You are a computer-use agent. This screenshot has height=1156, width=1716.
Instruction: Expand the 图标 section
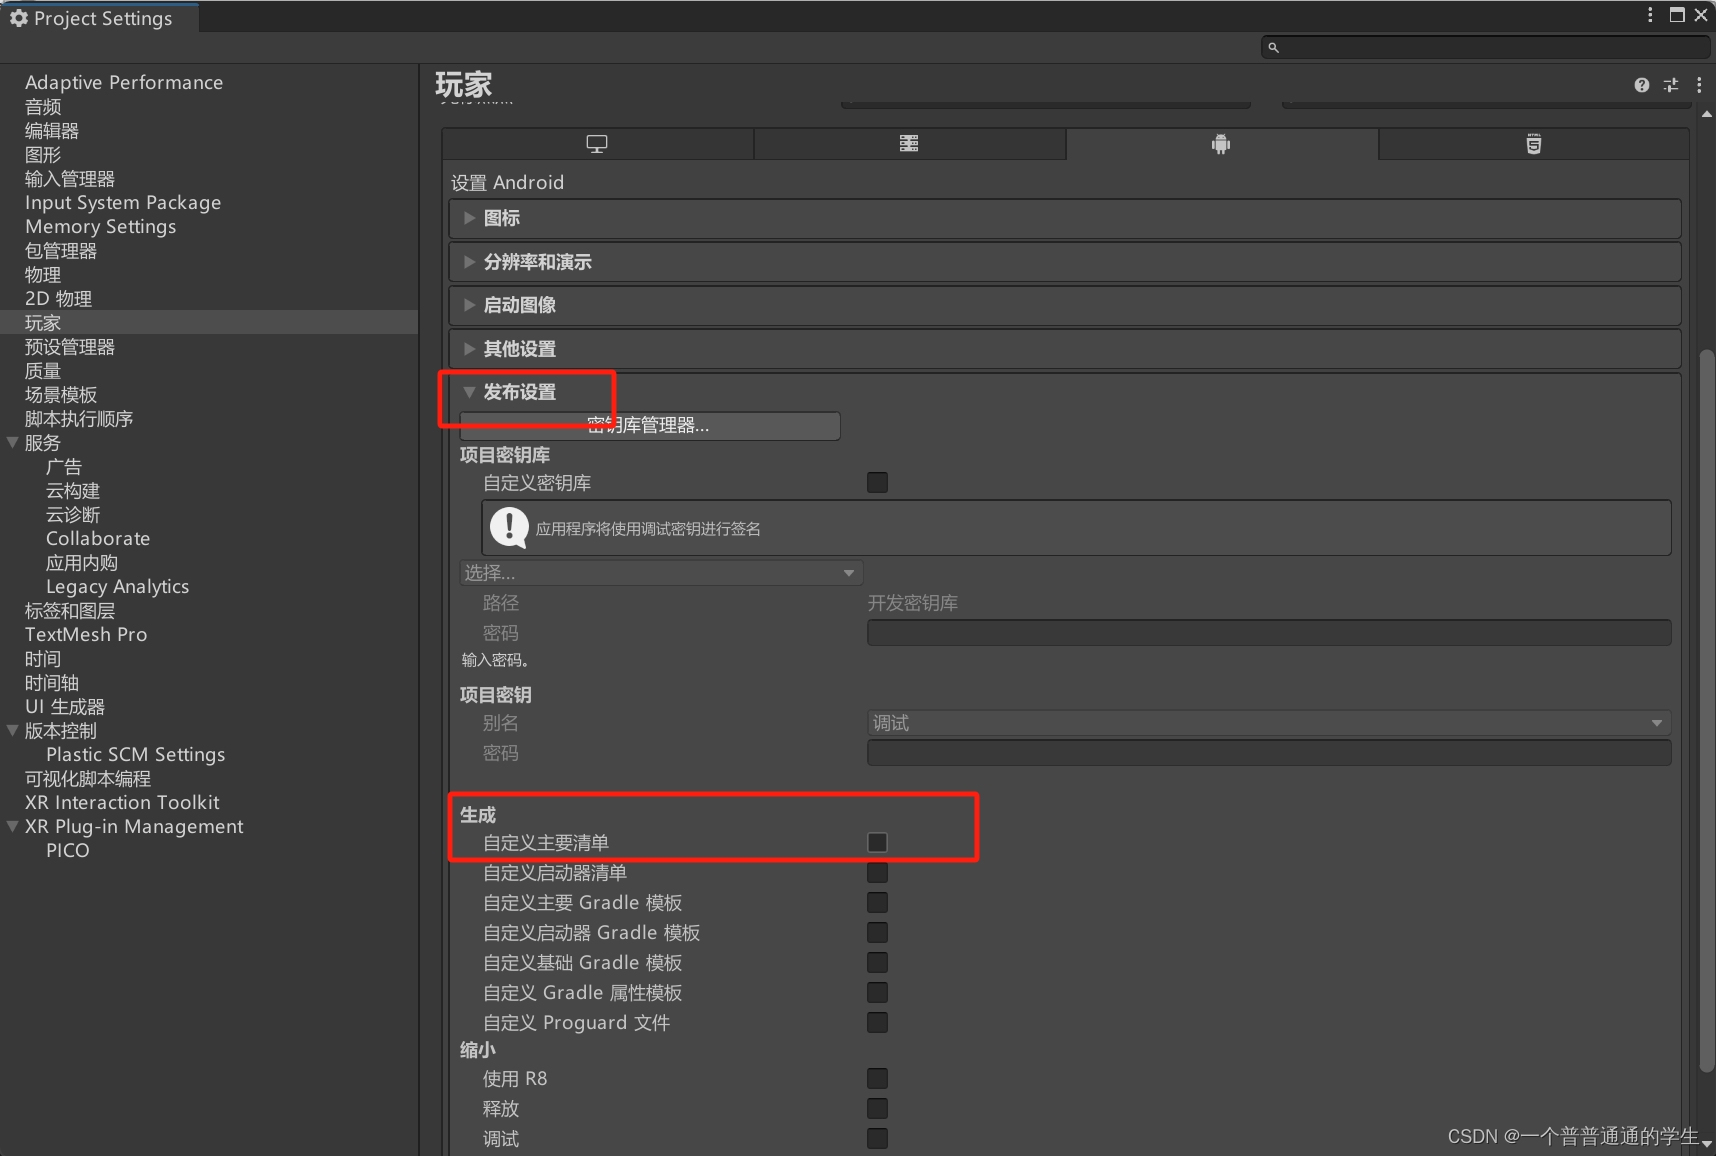(x=1065, y=218)
